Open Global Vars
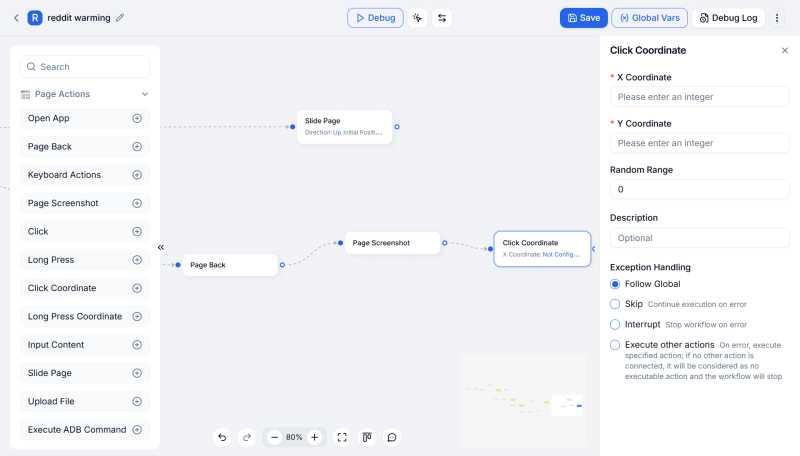This screenshot has height=456, width=800. point(648,18)
